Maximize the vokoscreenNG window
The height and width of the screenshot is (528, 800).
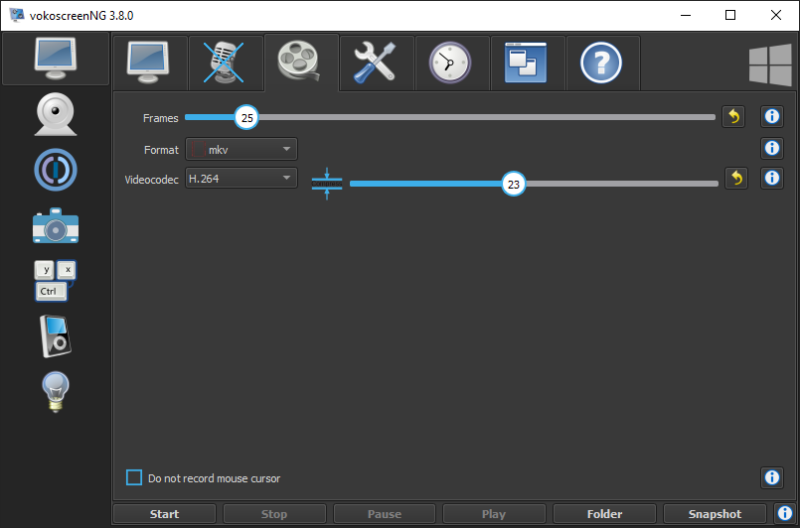(731, 15)
